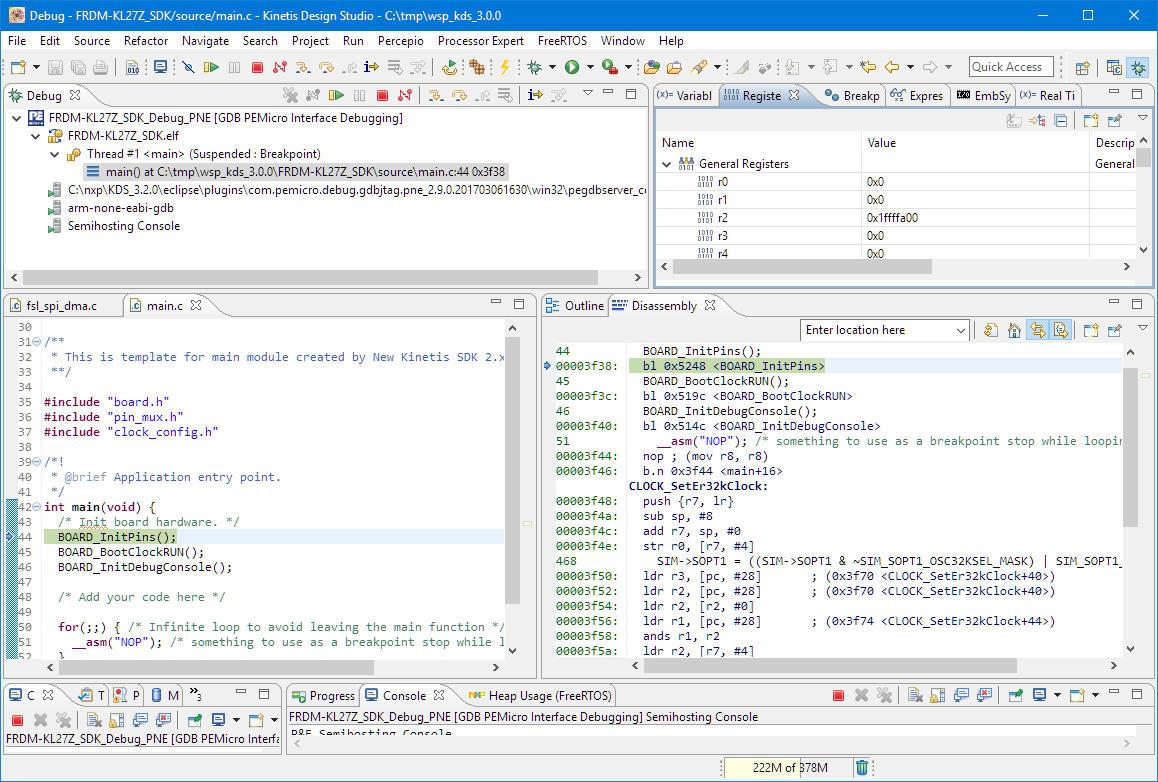
Task: Open the Heap Usage (FreeRTOS) tab
Action: click(550, 695)
